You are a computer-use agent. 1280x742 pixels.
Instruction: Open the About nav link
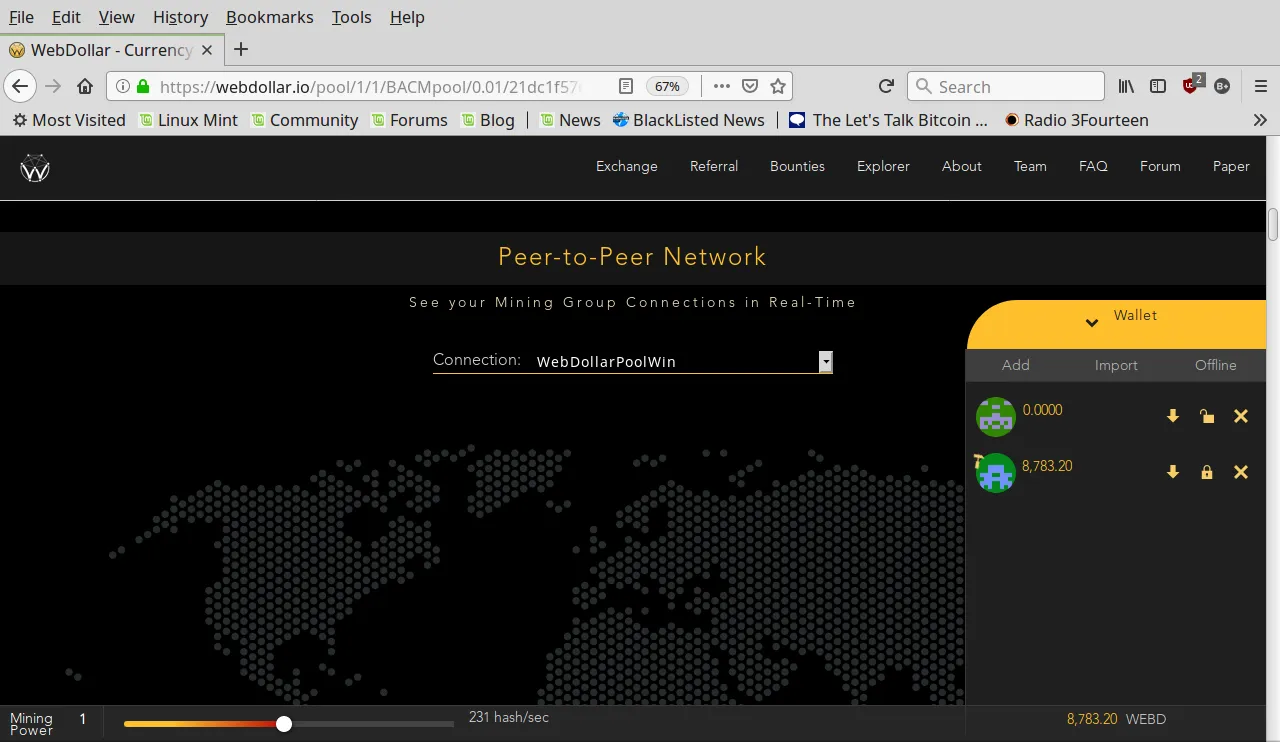[962, 166]
